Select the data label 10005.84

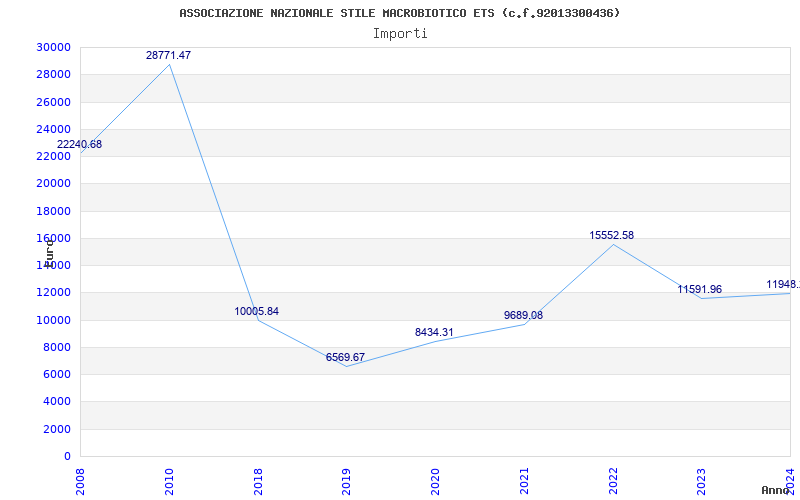pos(257,311)
